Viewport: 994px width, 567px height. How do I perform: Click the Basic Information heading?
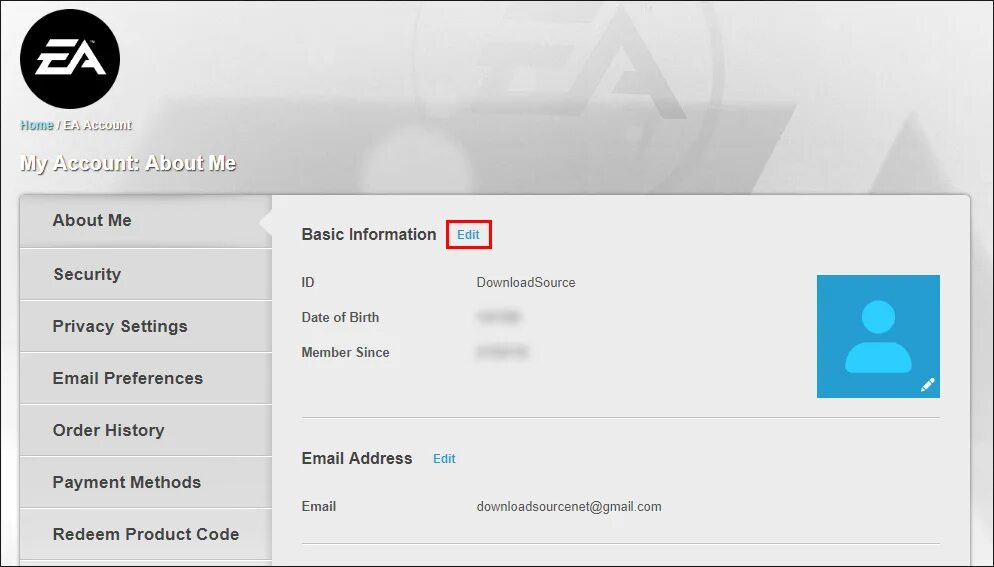[x=369, y=235]
